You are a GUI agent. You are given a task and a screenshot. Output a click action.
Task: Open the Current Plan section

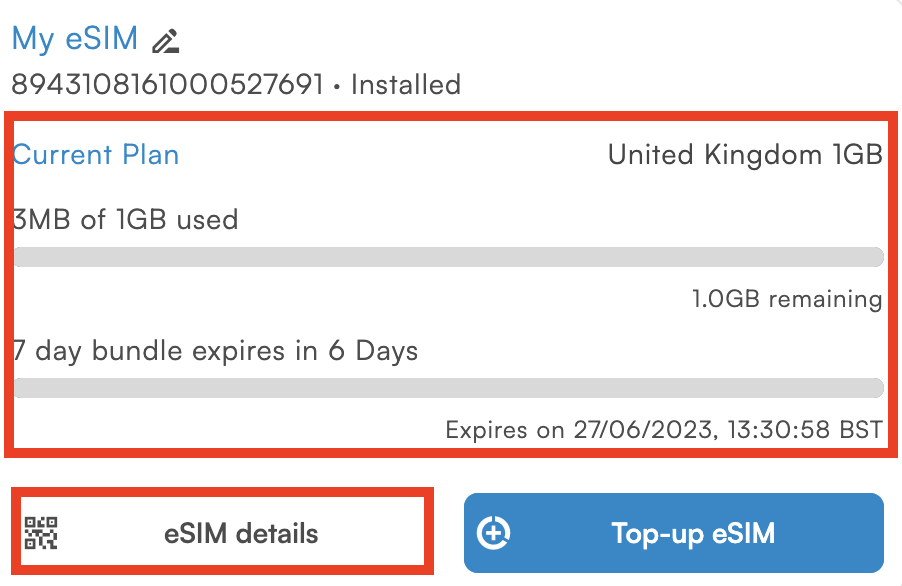click(x=95, y=155)
